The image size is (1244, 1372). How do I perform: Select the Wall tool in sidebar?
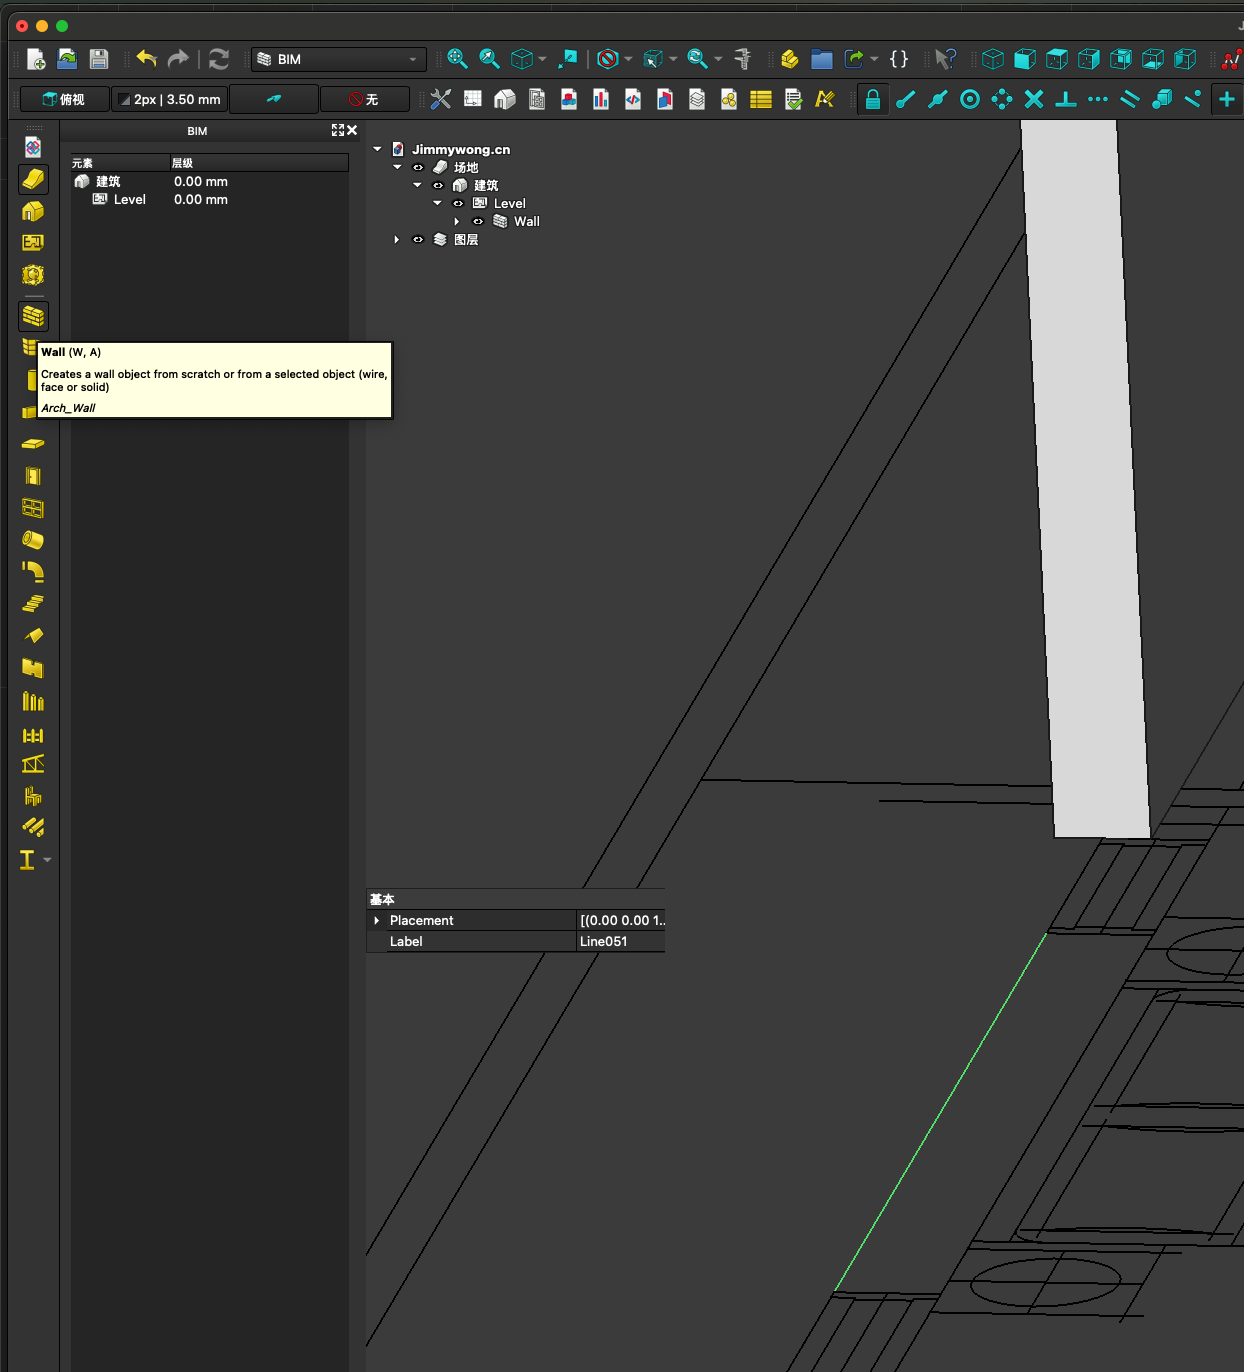click(x=33, y=317)
